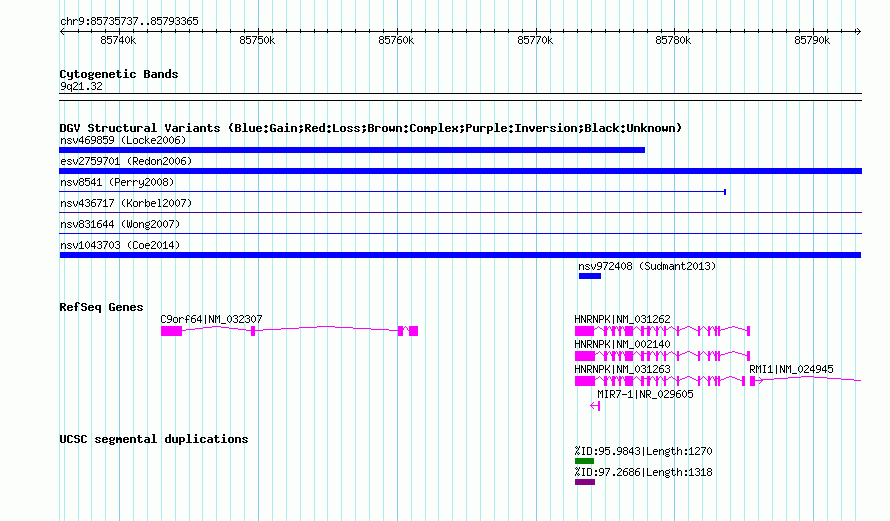Click the nsv8541 (Perry2008) label
Screen dimensions: 890x521
point(117,182)
